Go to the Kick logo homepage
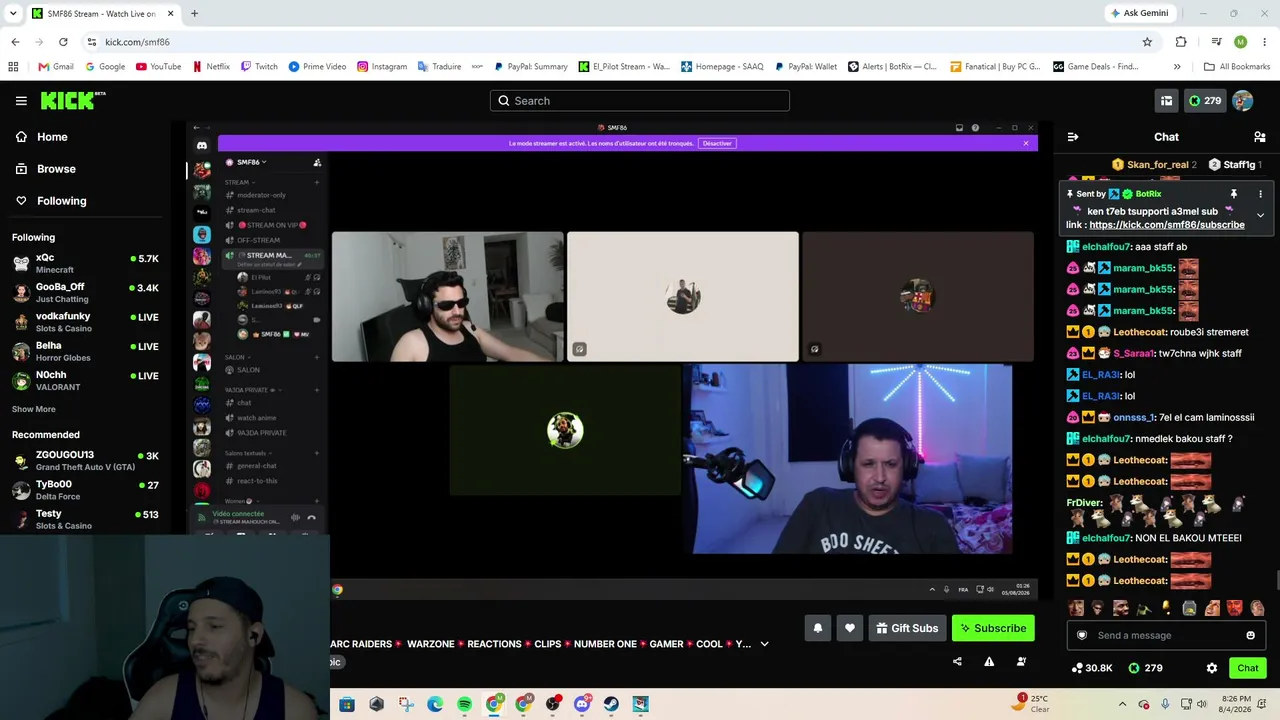The image size is (1280, 720). [x=73, y=101]
